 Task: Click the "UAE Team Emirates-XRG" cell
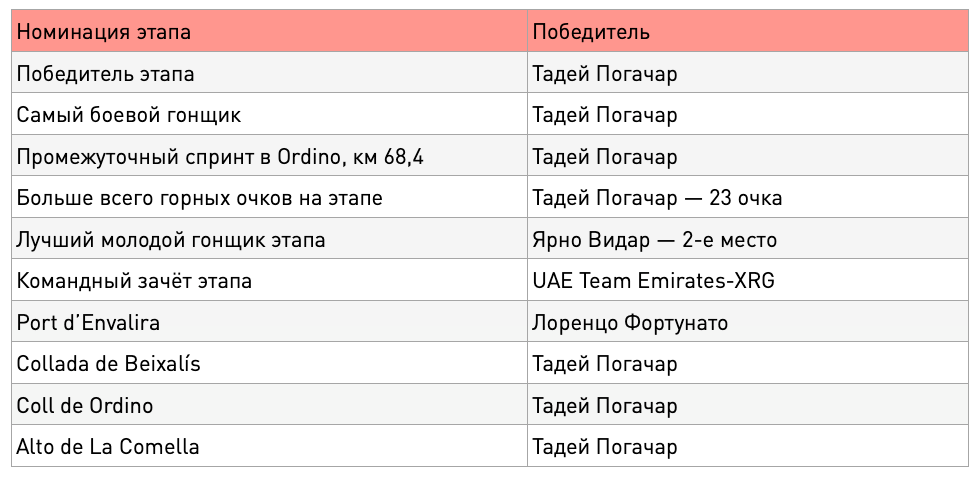point(748,280)
